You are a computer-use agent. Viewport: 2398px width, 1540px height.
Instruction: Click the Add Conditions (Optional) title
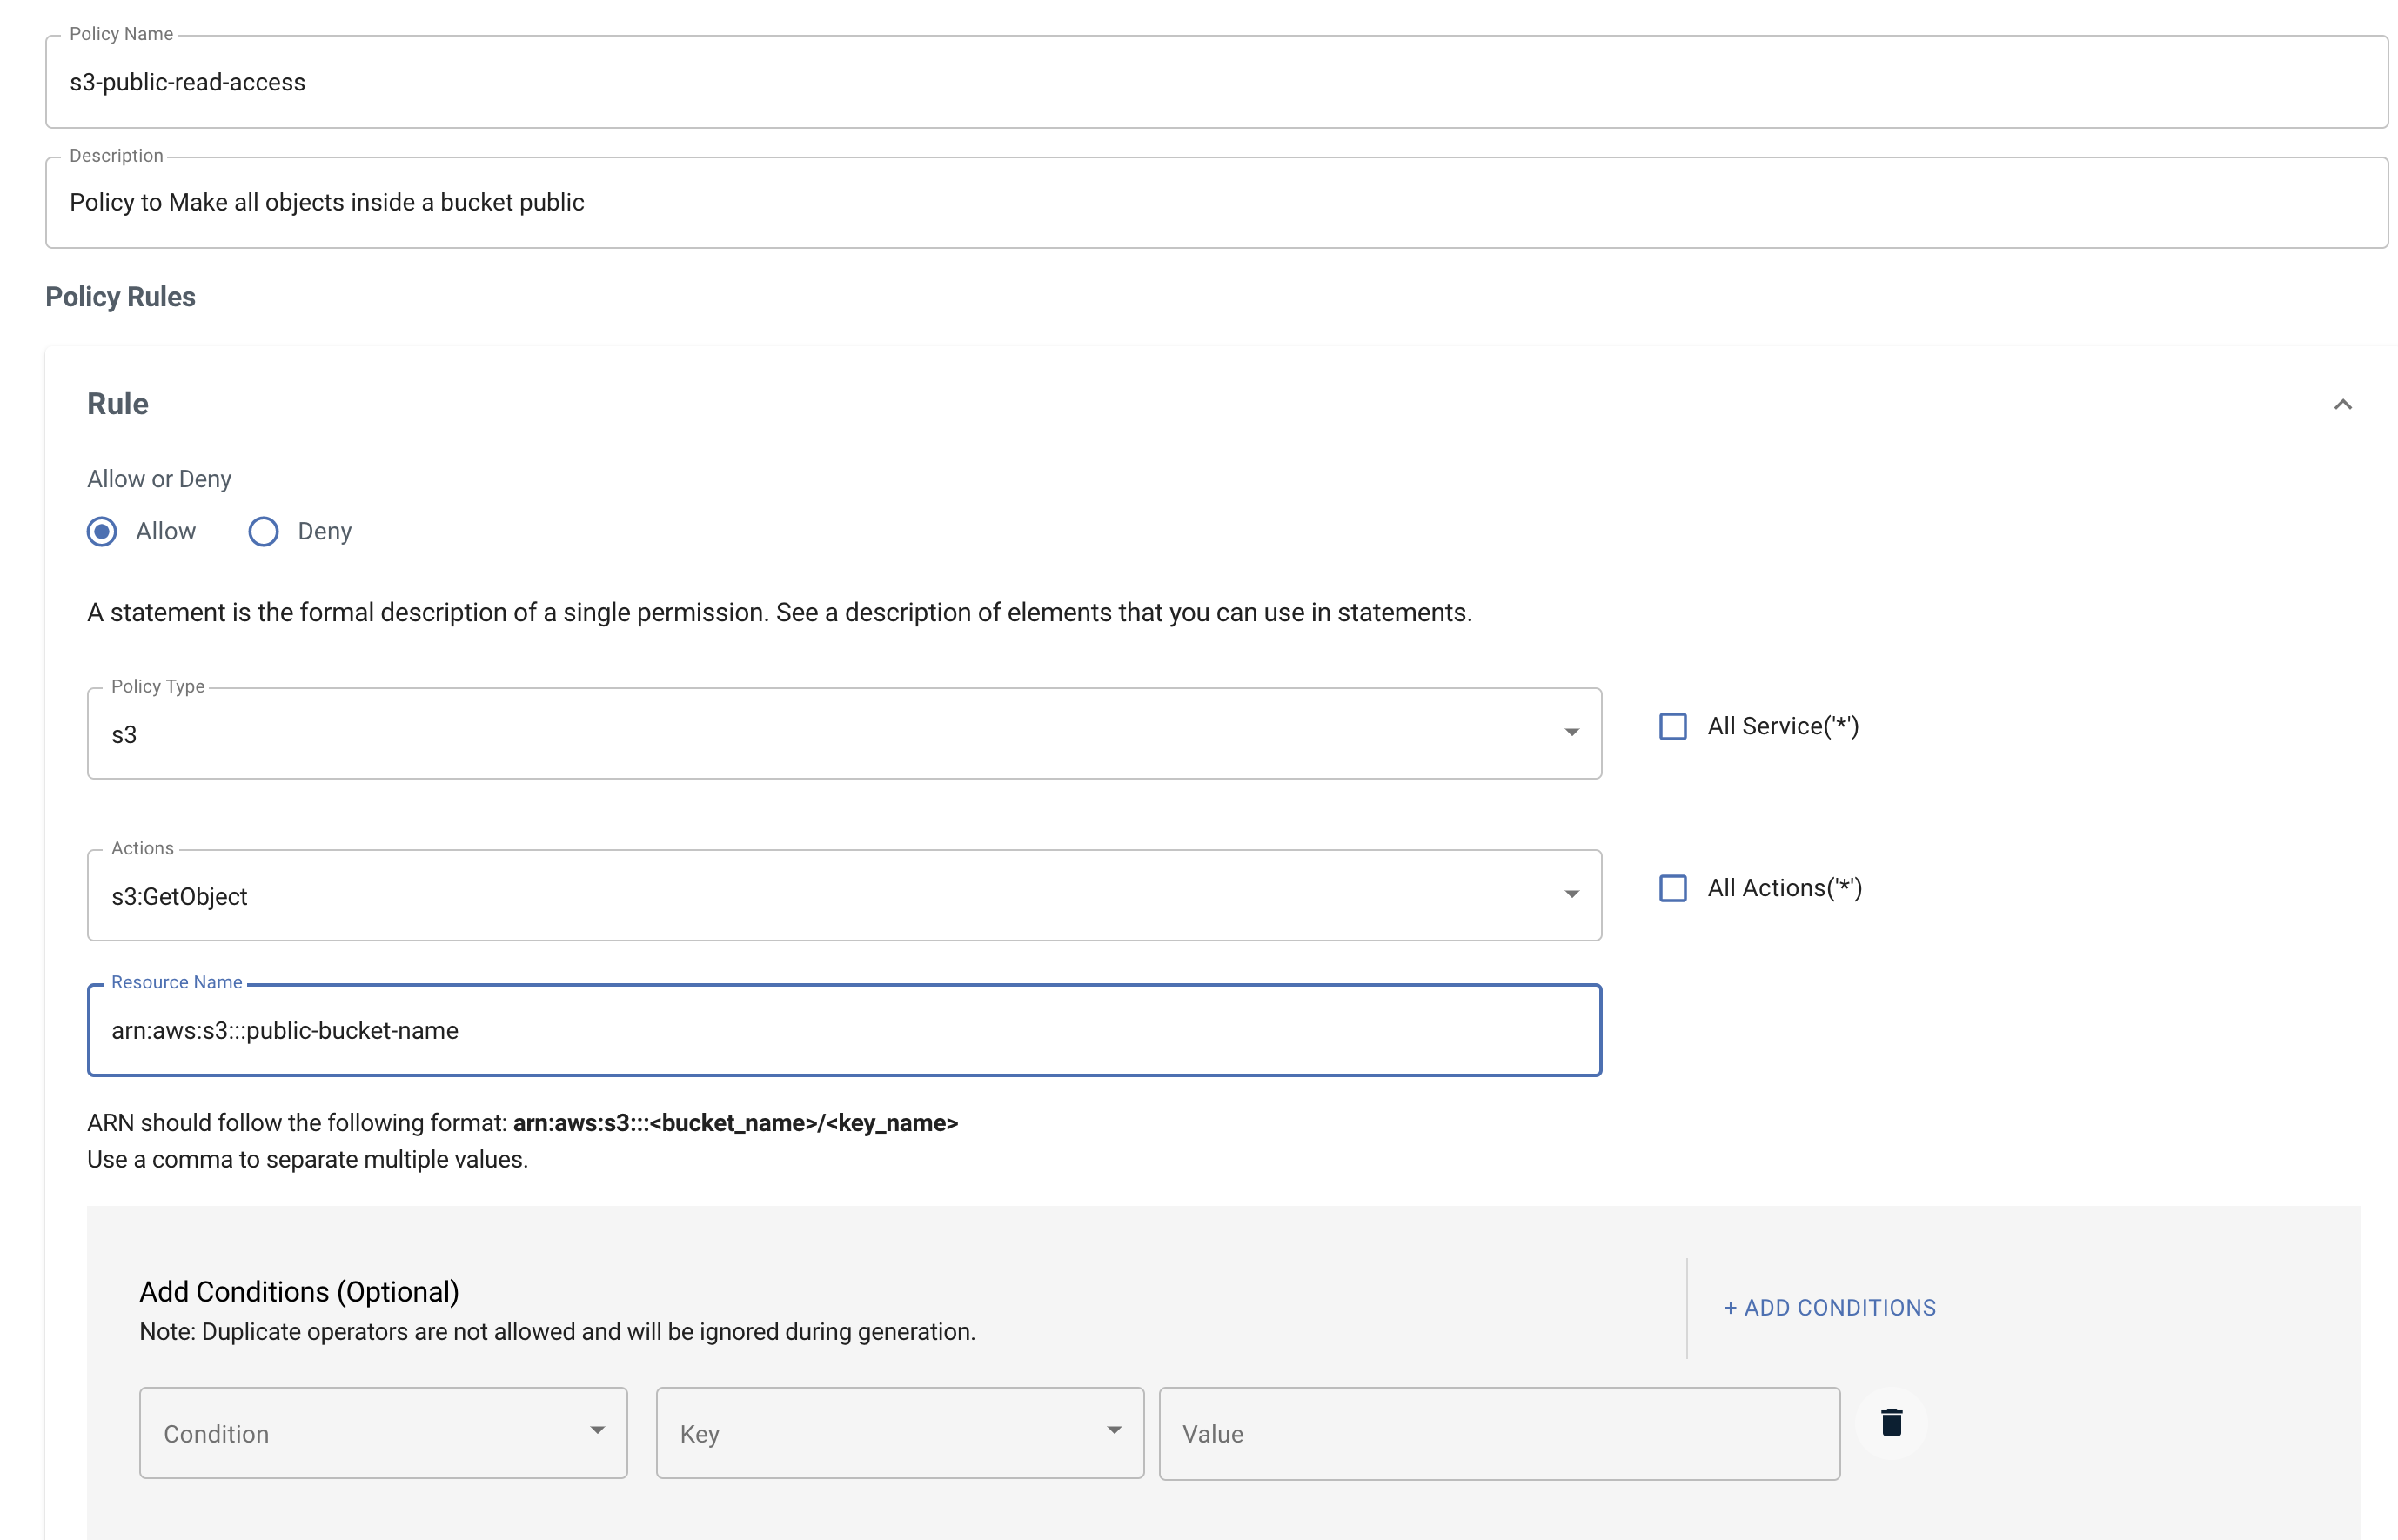[x=299, y=1292]
